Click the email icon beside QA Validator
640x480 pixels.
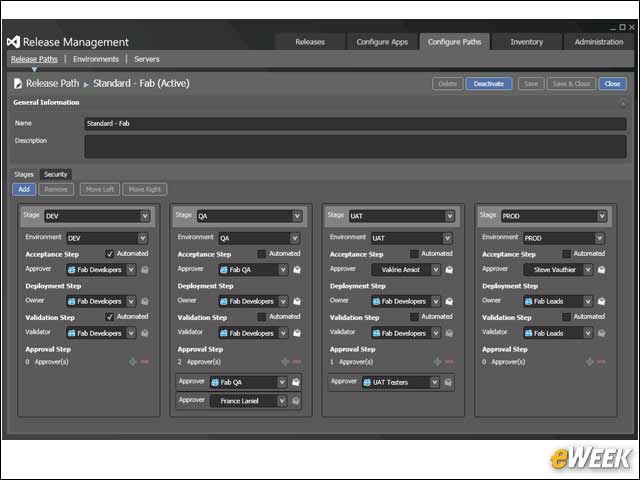coord(297,333)
